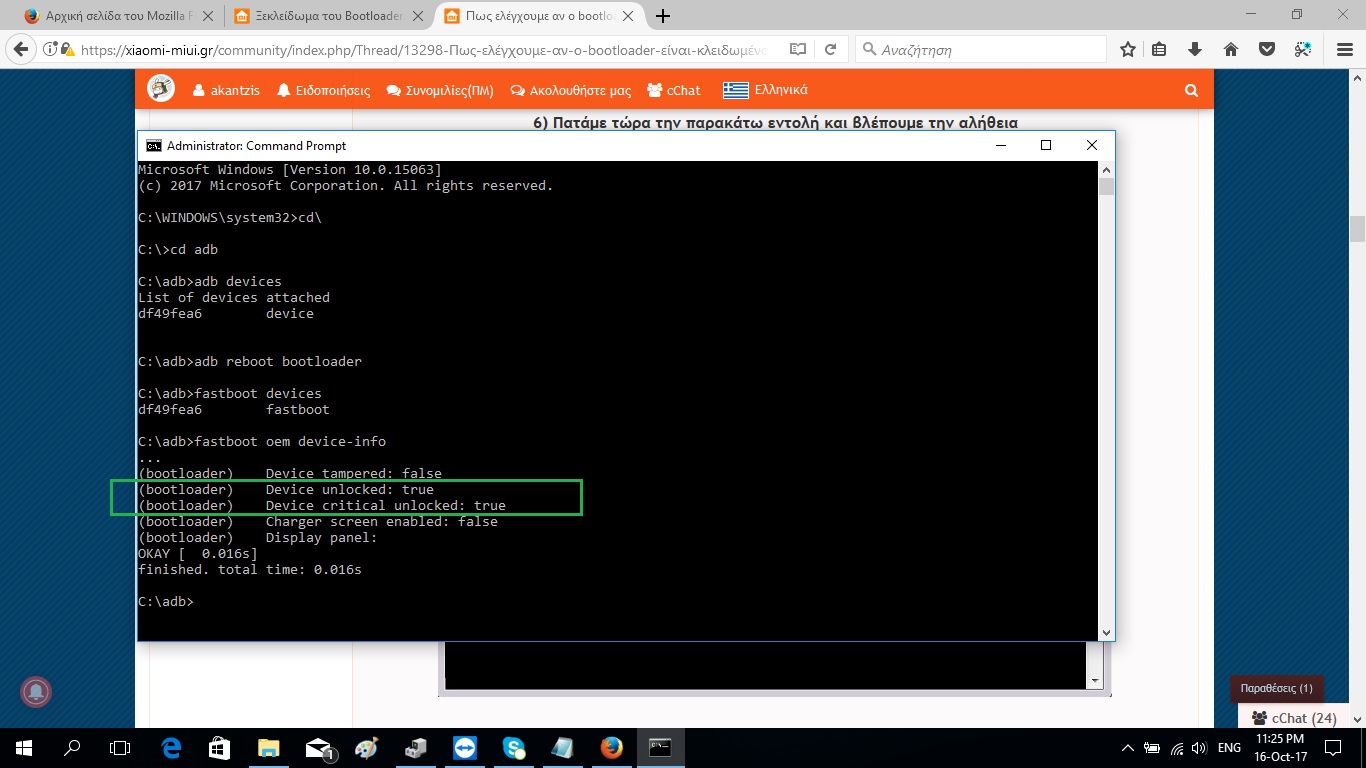
Task: Go to Firefox home page icon
Action: tap(1231, 49)
